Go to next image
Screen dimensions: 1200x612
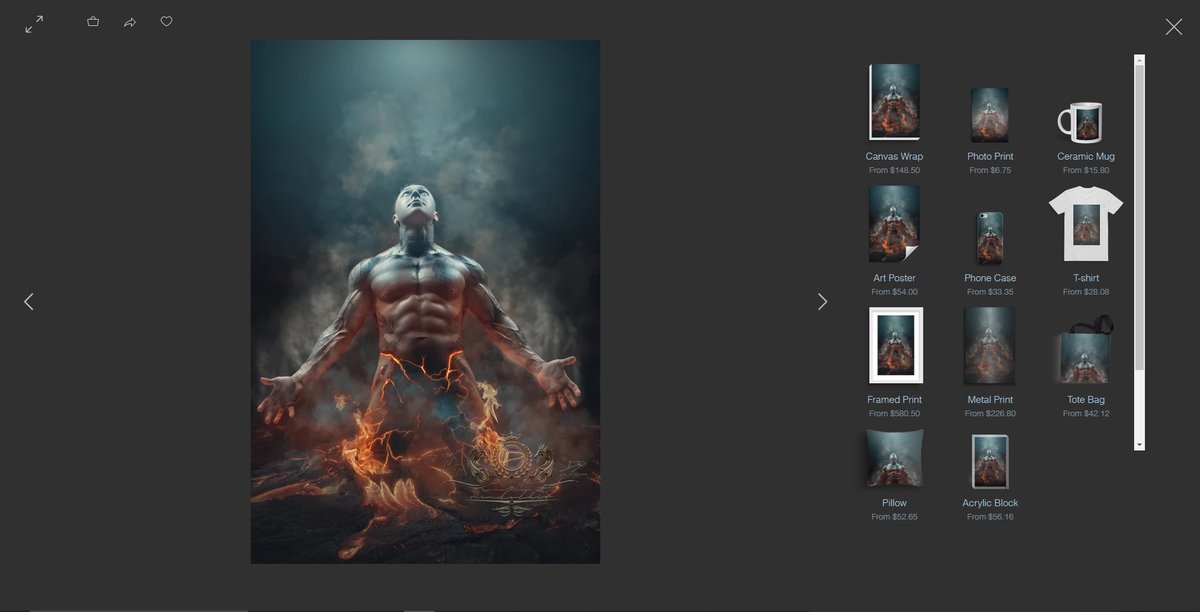822,301
